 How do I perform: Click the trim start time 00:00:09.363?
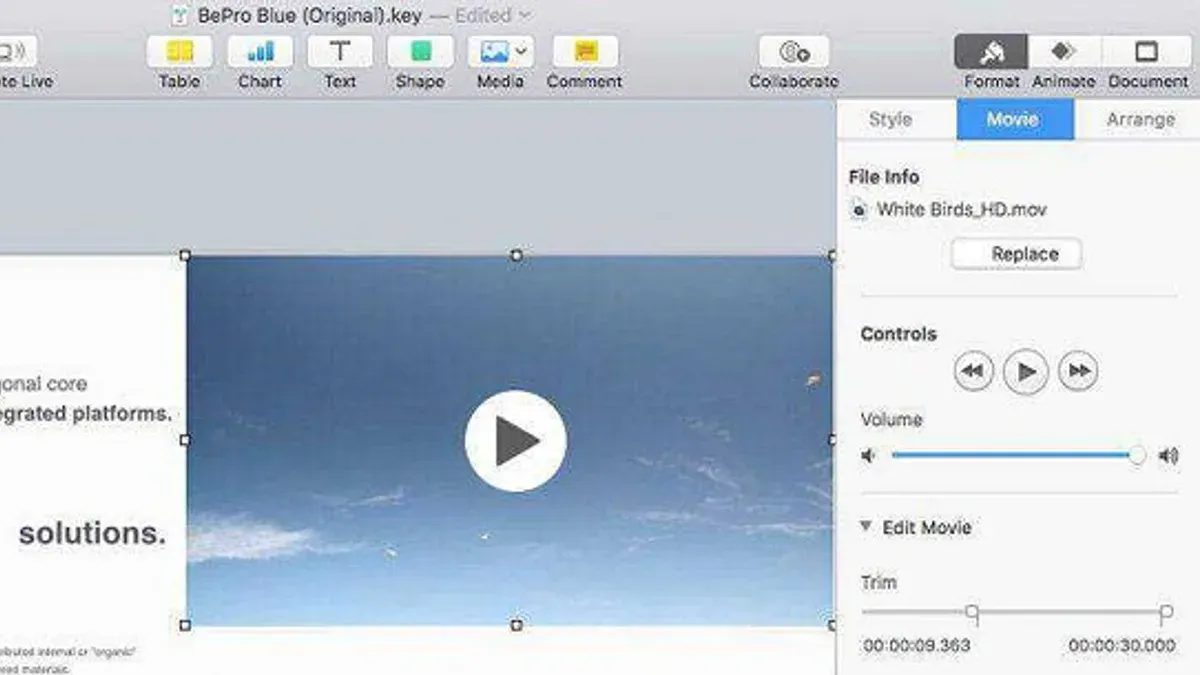917,646
